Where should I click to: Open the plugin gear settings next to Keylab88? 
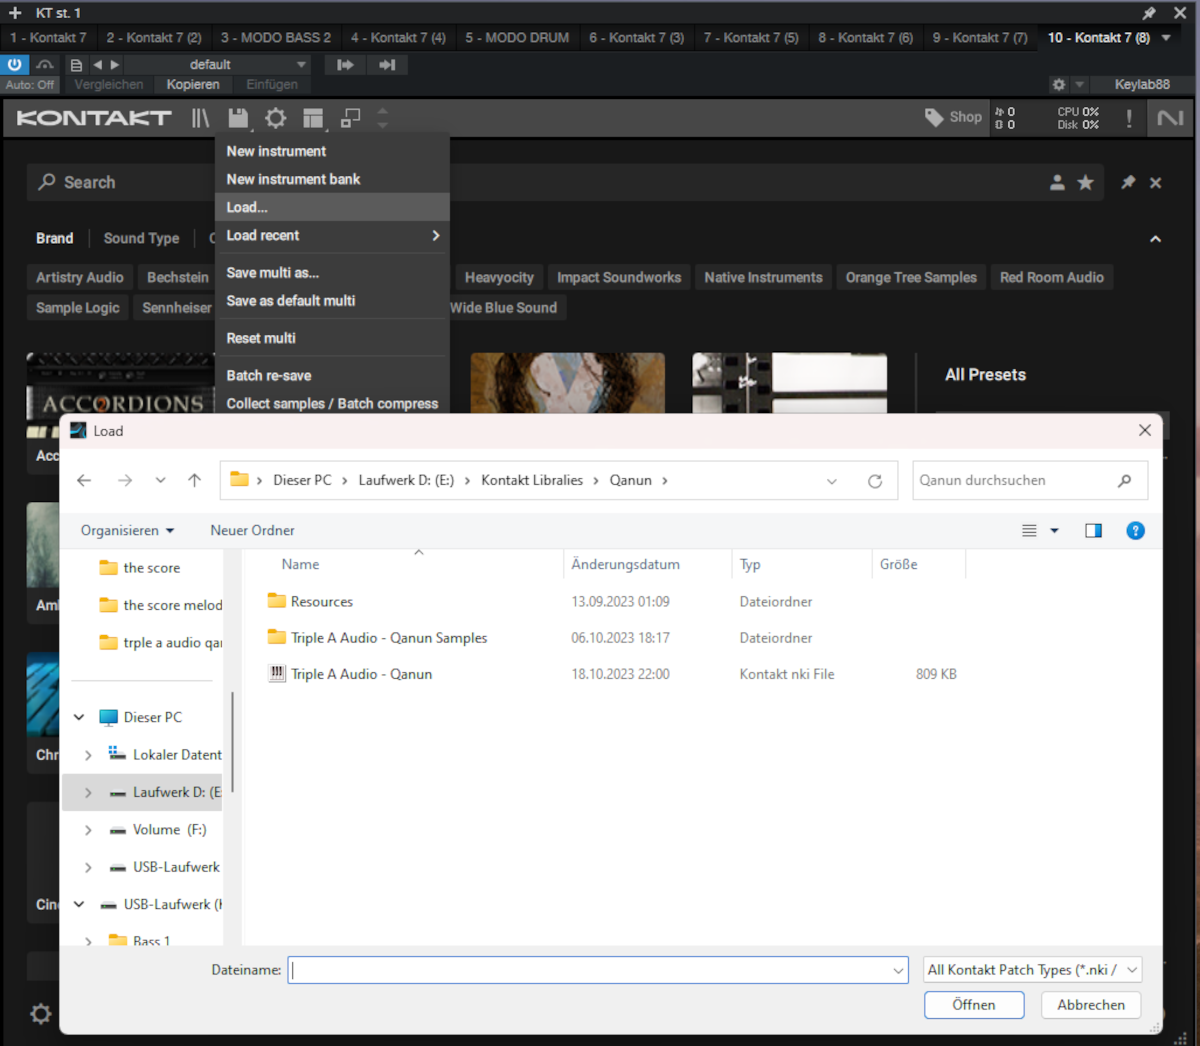coord(1059,85)
